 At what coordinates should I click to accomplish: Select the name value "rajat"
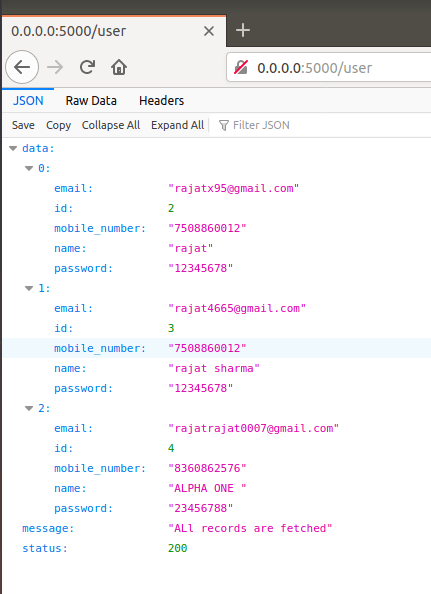coord(191,249)
